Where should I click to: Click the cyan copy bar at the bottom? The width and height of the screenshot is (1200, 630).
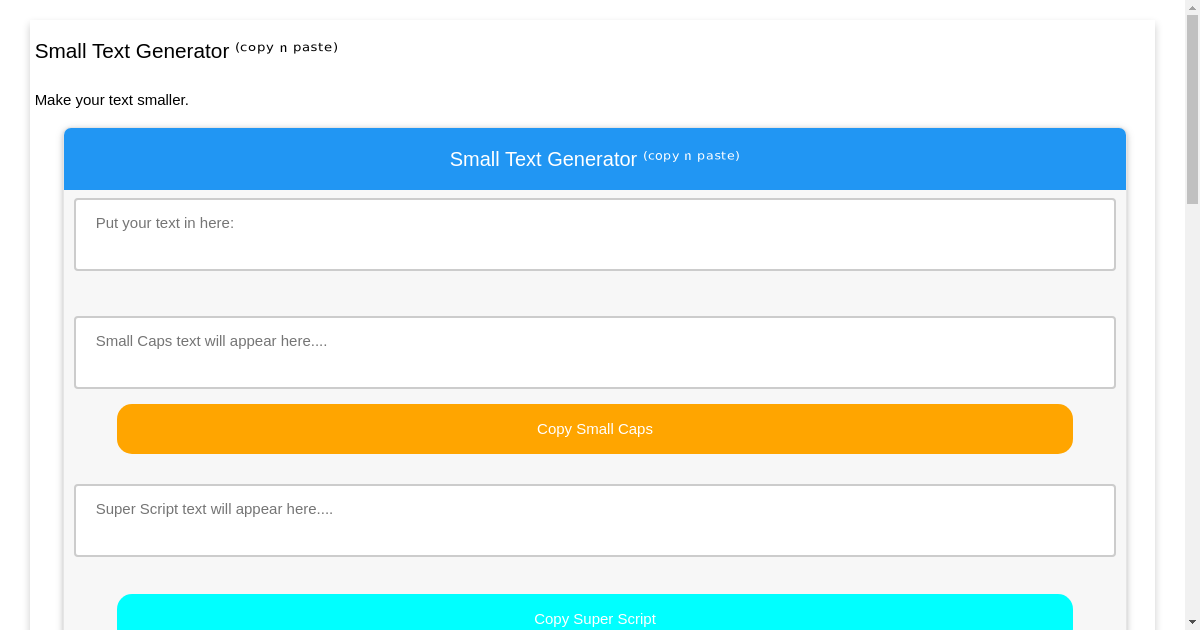(x=595, y=614)
